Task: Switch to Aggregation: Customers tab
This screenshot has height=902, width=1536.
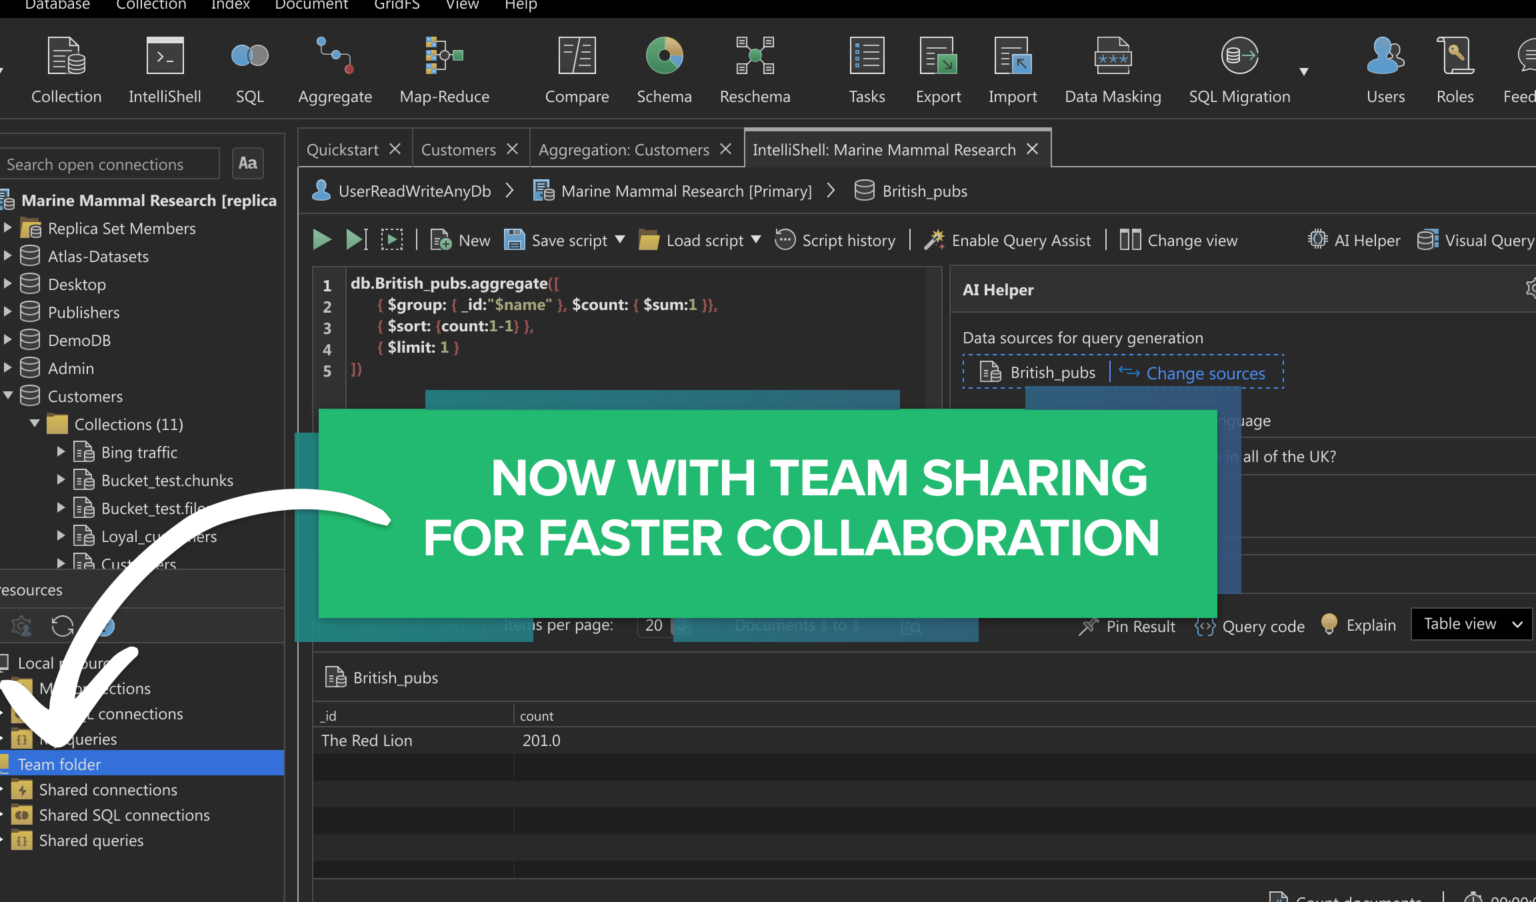Action: pyautogui.click(x=624, y=149)
